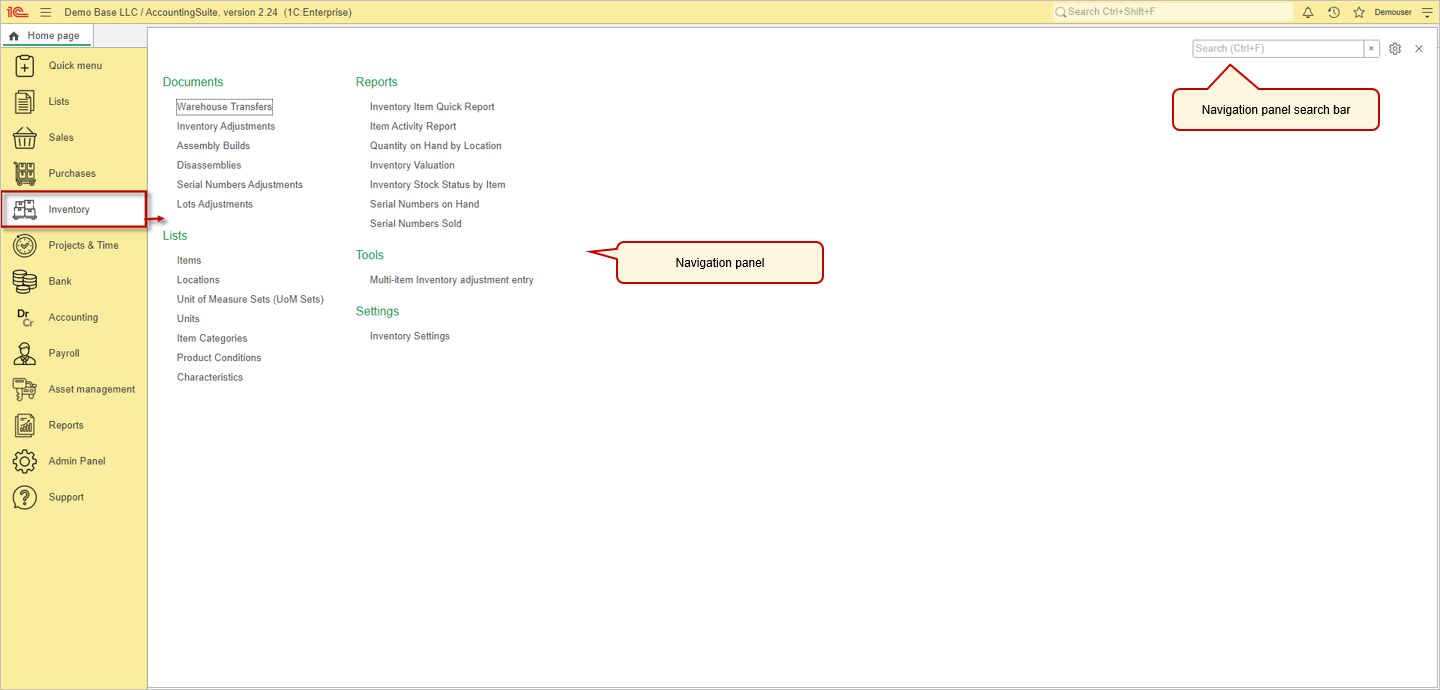Select the Bank coins icon
Viewport: 1440px width, 690px height.
(24, 281)
